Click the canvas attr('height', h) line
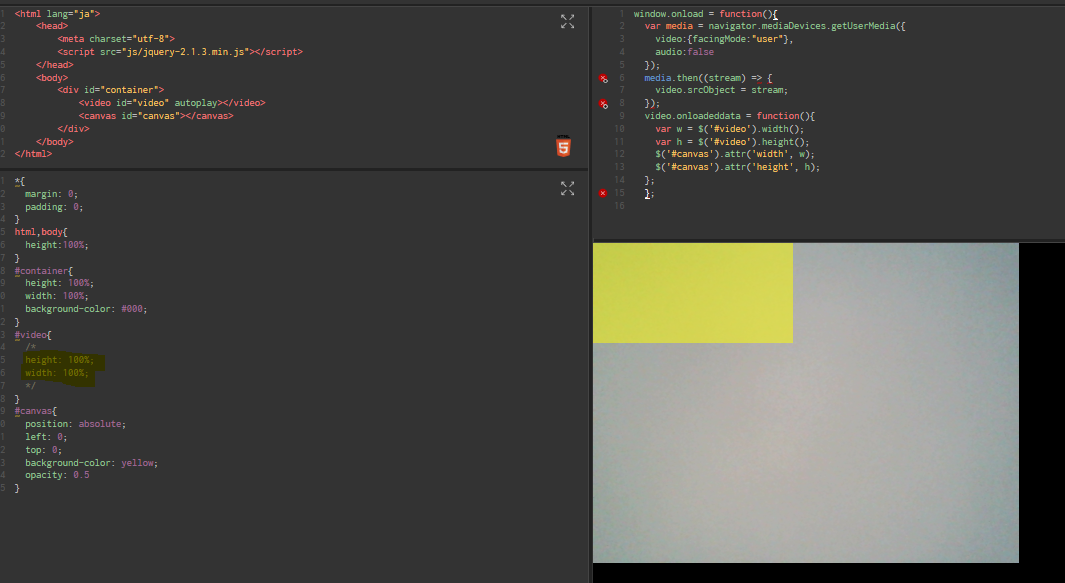The height and width of the screenshot is (583, 1065). [738, 166]
